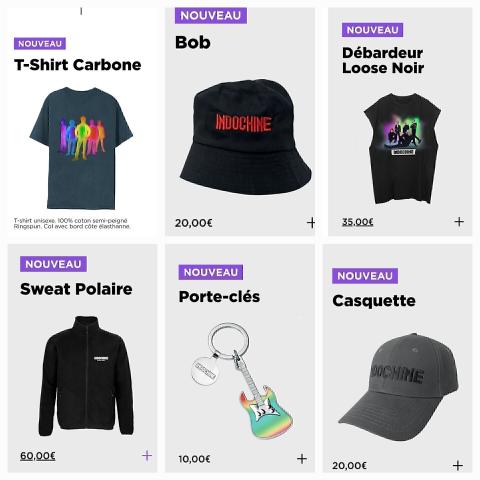The width and height of the screenshot is (480, 480).
Task: View the sleeveless Débardeur Loose Noir image
Action: [x=402, y=149]
